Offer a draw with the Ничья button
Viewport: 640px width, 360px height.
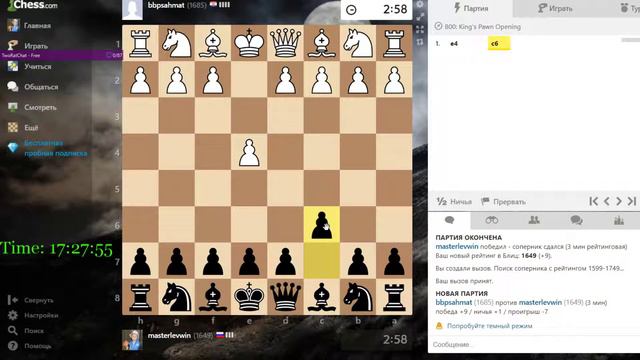(454, 202)
